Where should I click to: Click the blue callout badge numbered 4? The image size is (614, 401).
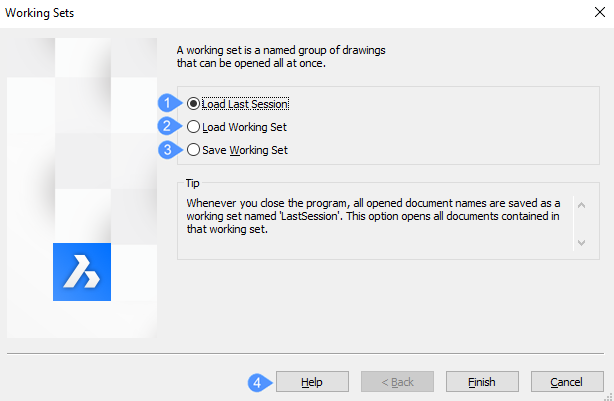tap(257, 382)
